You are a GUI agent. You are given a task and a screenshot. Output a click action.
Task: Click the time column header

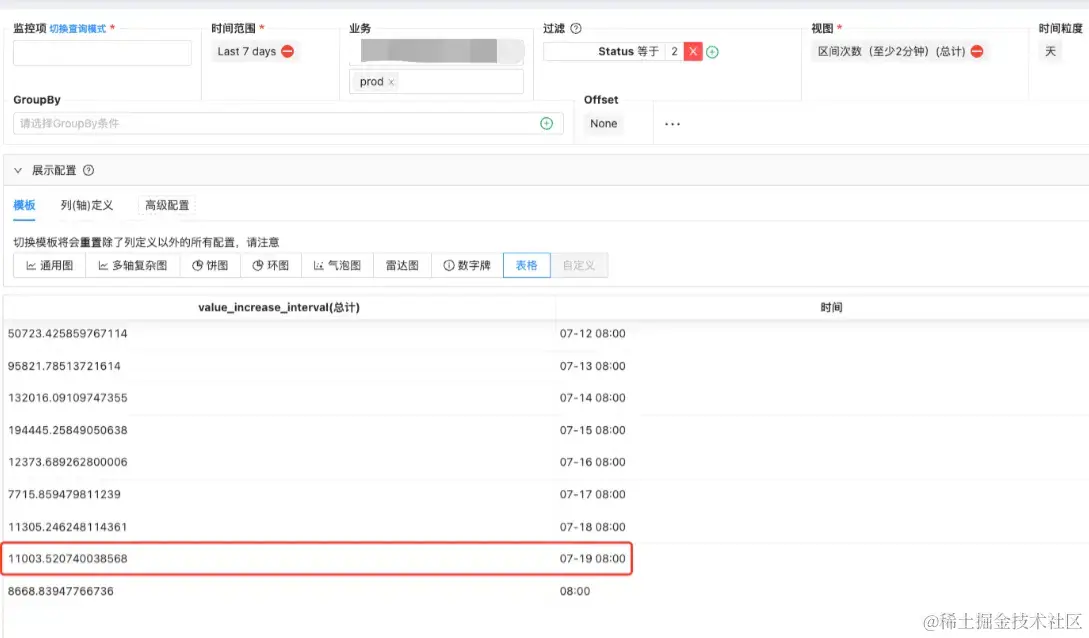pos(831,308)
